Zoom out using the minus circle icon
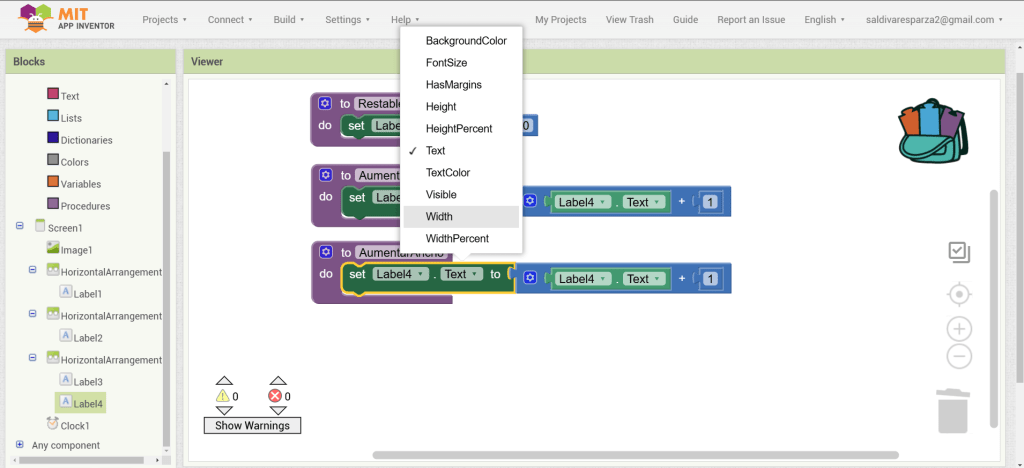Screen dimensions: 1024x468 [x=959, y=355]
